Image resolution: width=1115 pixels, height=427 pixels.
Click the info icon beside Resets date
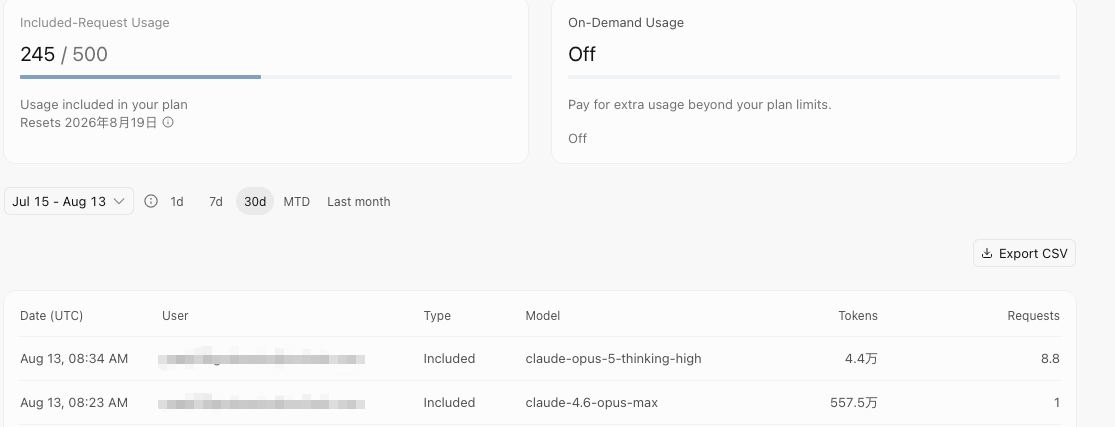[x=168, y=122]
